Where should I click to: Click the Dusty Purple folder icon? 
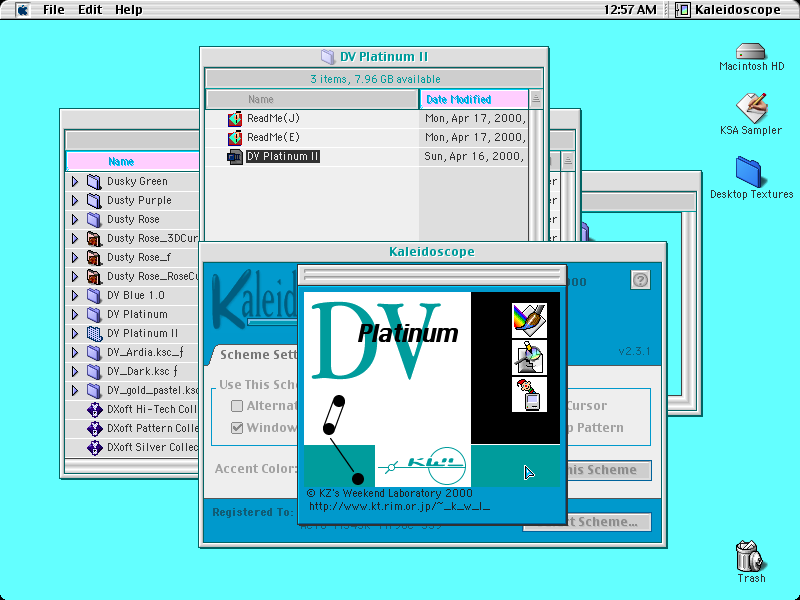(94, 200)
